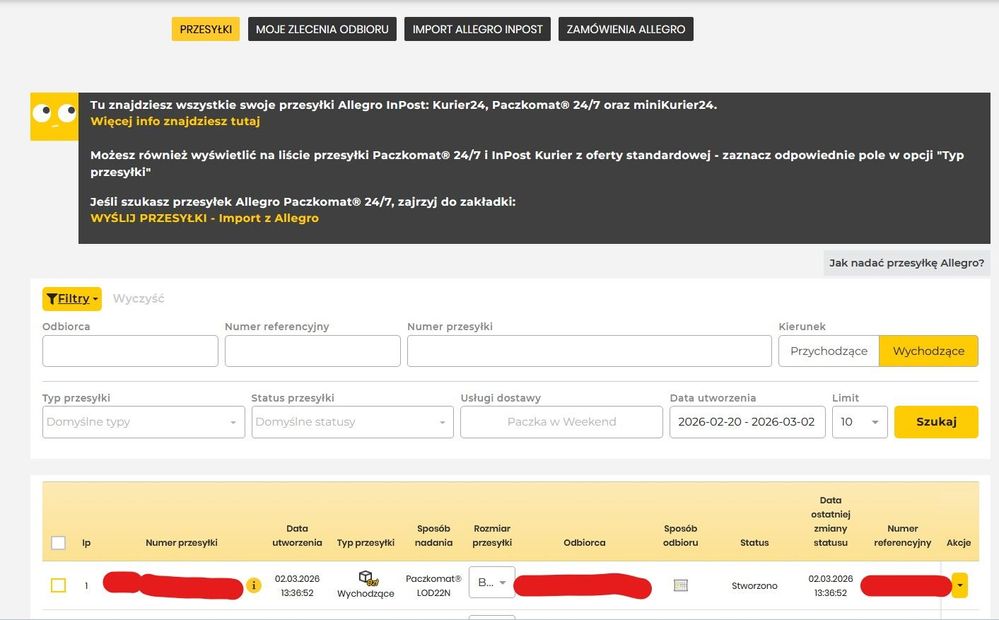Click the parcel box icon under Typ przesyłki
The width and height of the screenshot is (999, 620).
click(366, 577)
